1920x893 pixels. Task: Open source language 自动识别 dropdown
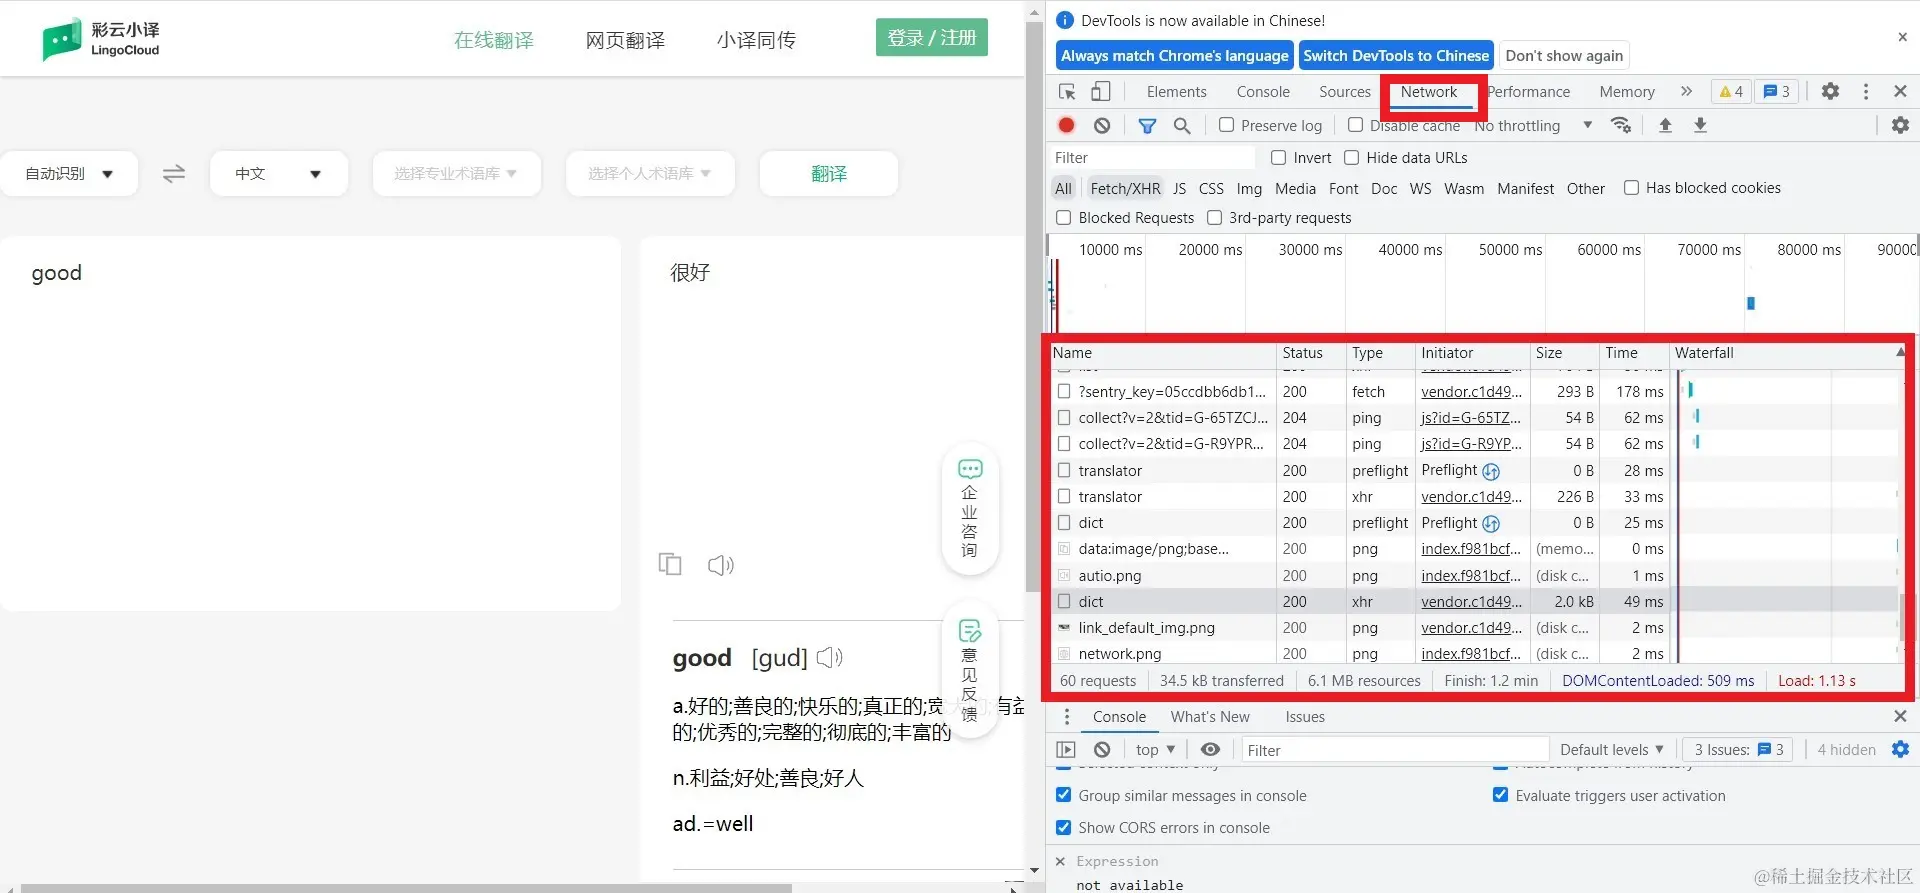[69, 173]
